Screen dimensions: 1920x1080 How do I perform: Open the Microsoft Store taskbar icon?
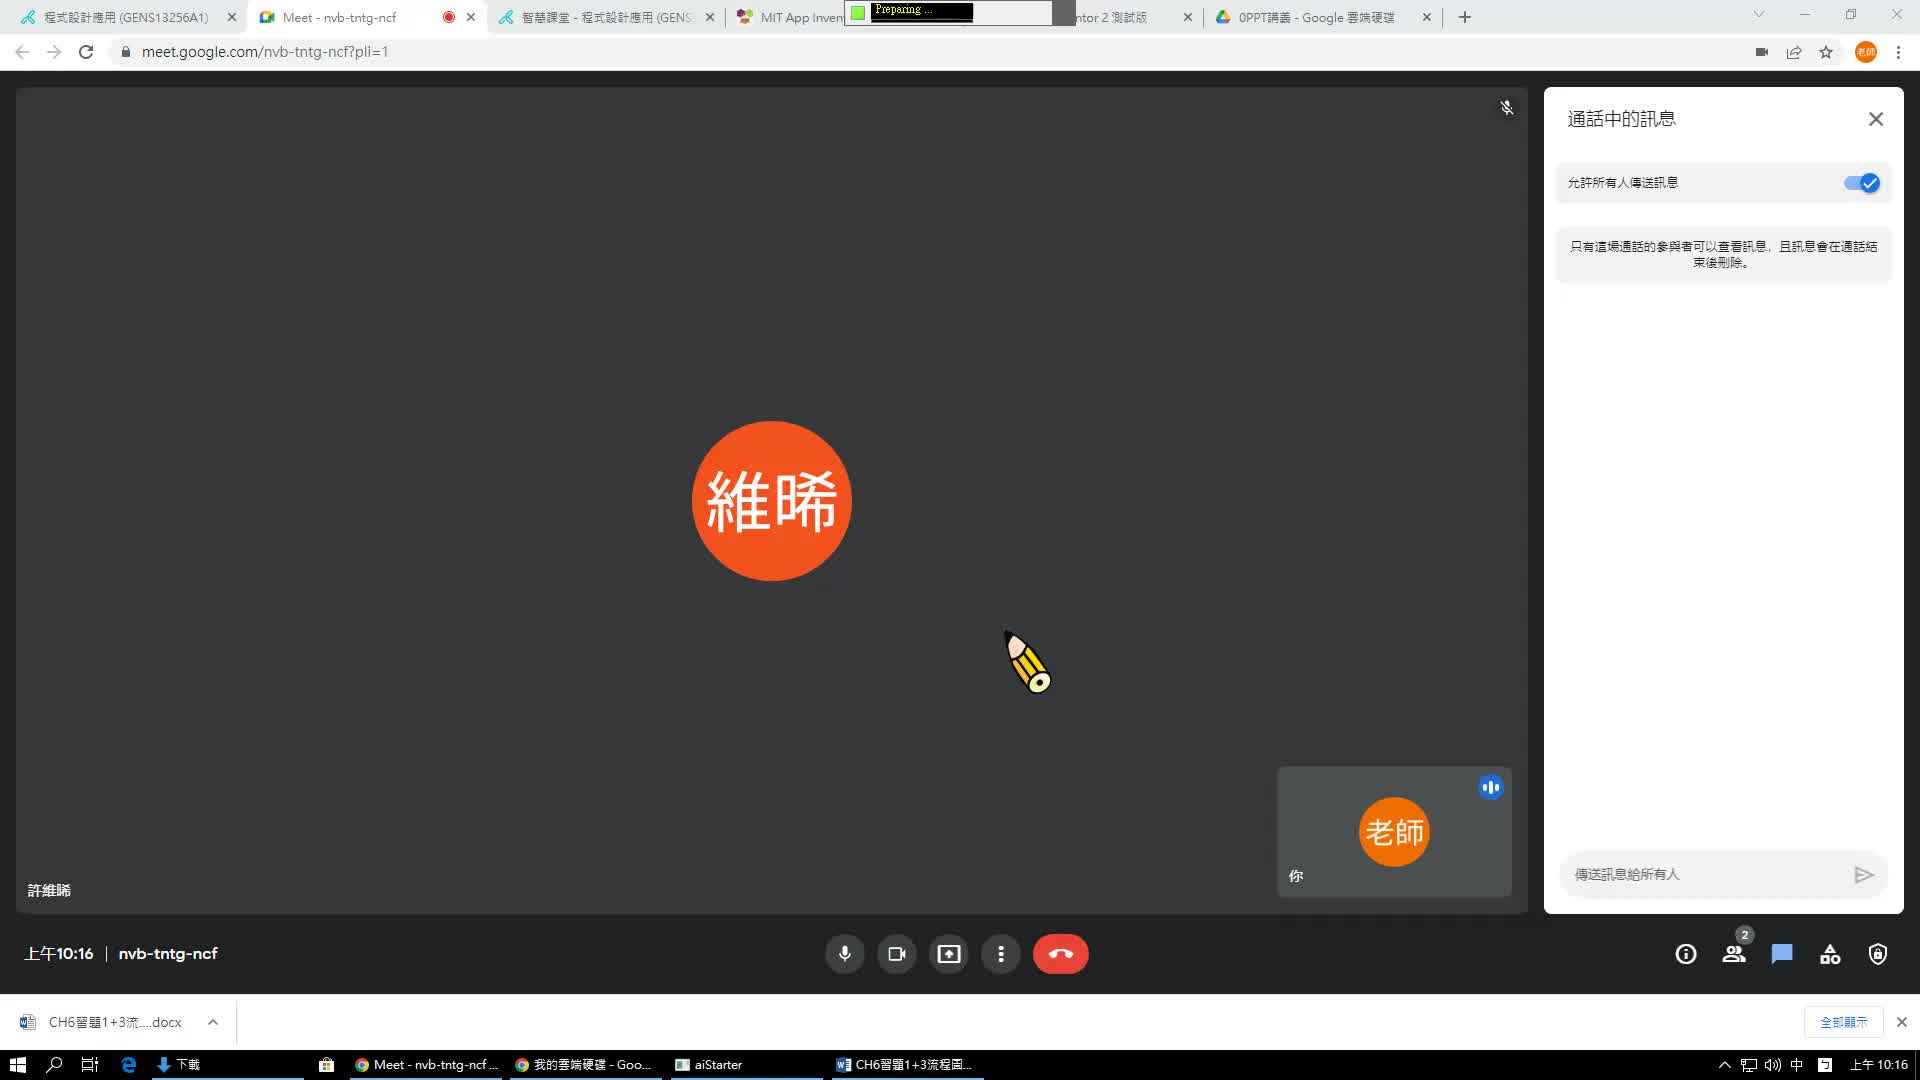(x=326, y=1065)
